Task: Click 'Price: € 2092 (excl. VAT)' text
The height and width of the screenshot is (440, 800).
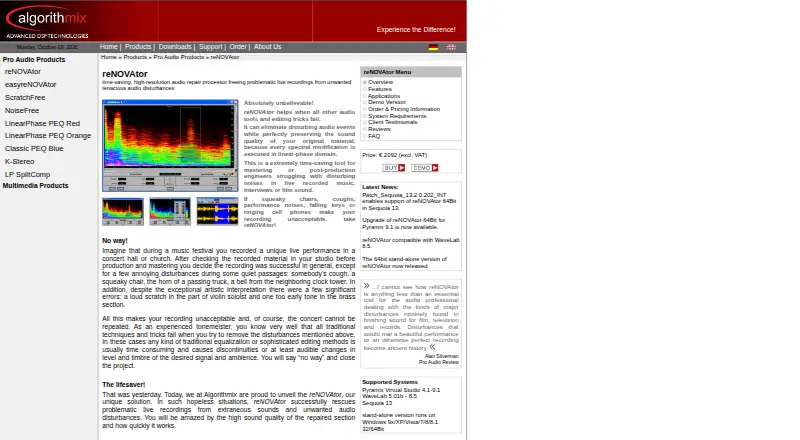Action: tap(395, 155)
